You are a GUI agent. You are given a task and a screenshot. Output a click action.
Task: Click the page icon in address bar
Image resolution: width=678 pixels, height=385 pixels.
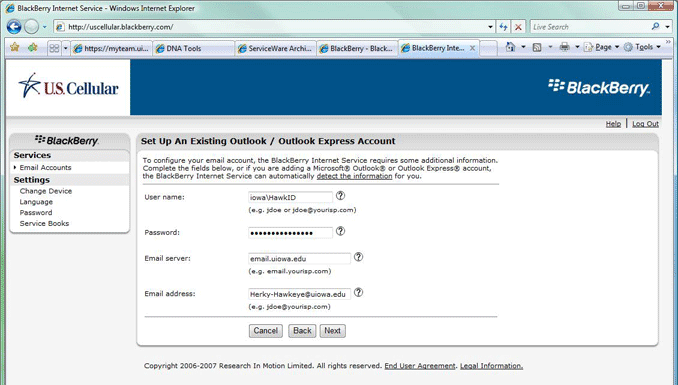pyautogui.click(x=60, y=27)
